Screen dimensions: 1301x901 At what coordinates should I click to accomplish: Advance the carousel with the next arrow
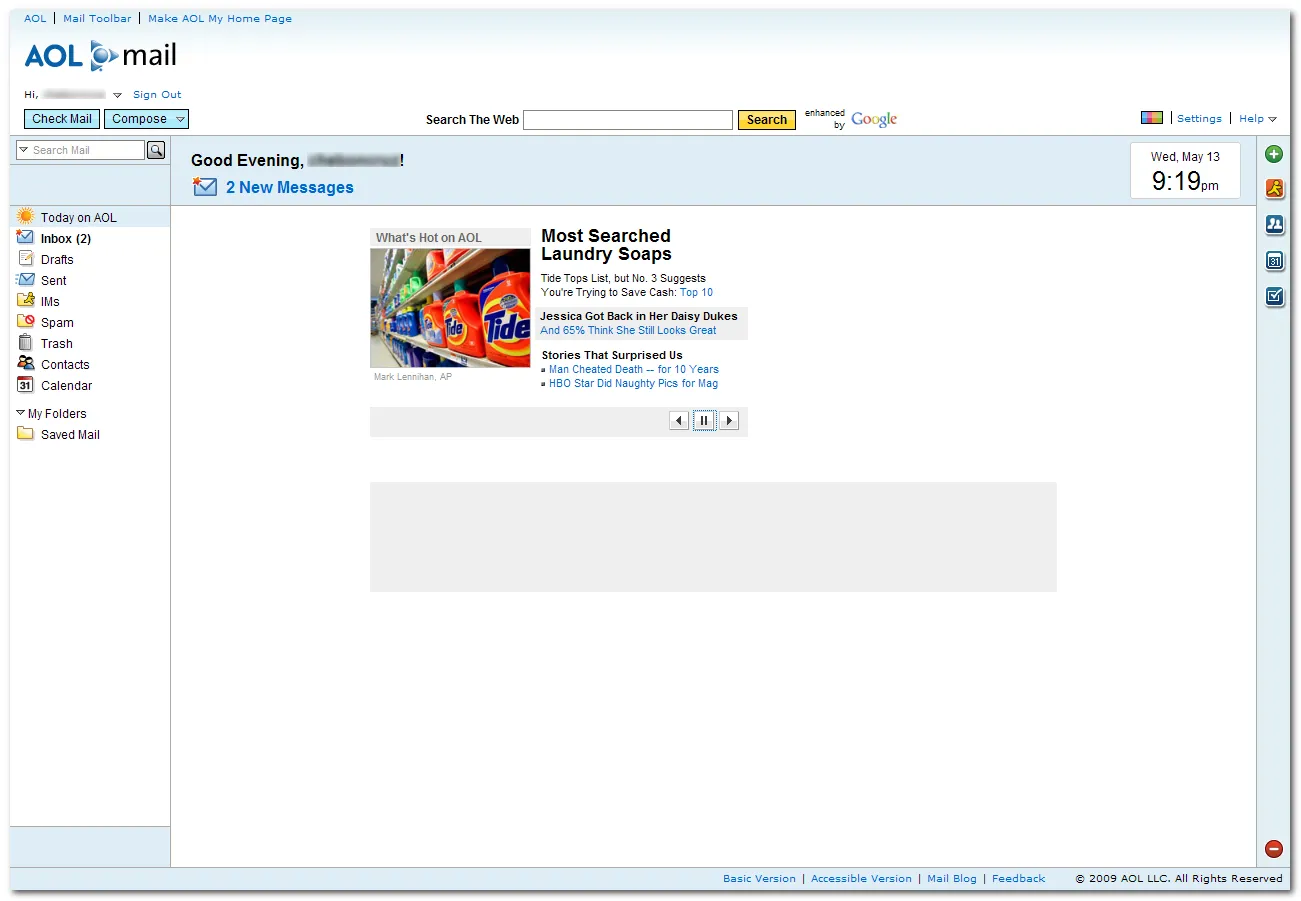[x=729, y=420]
